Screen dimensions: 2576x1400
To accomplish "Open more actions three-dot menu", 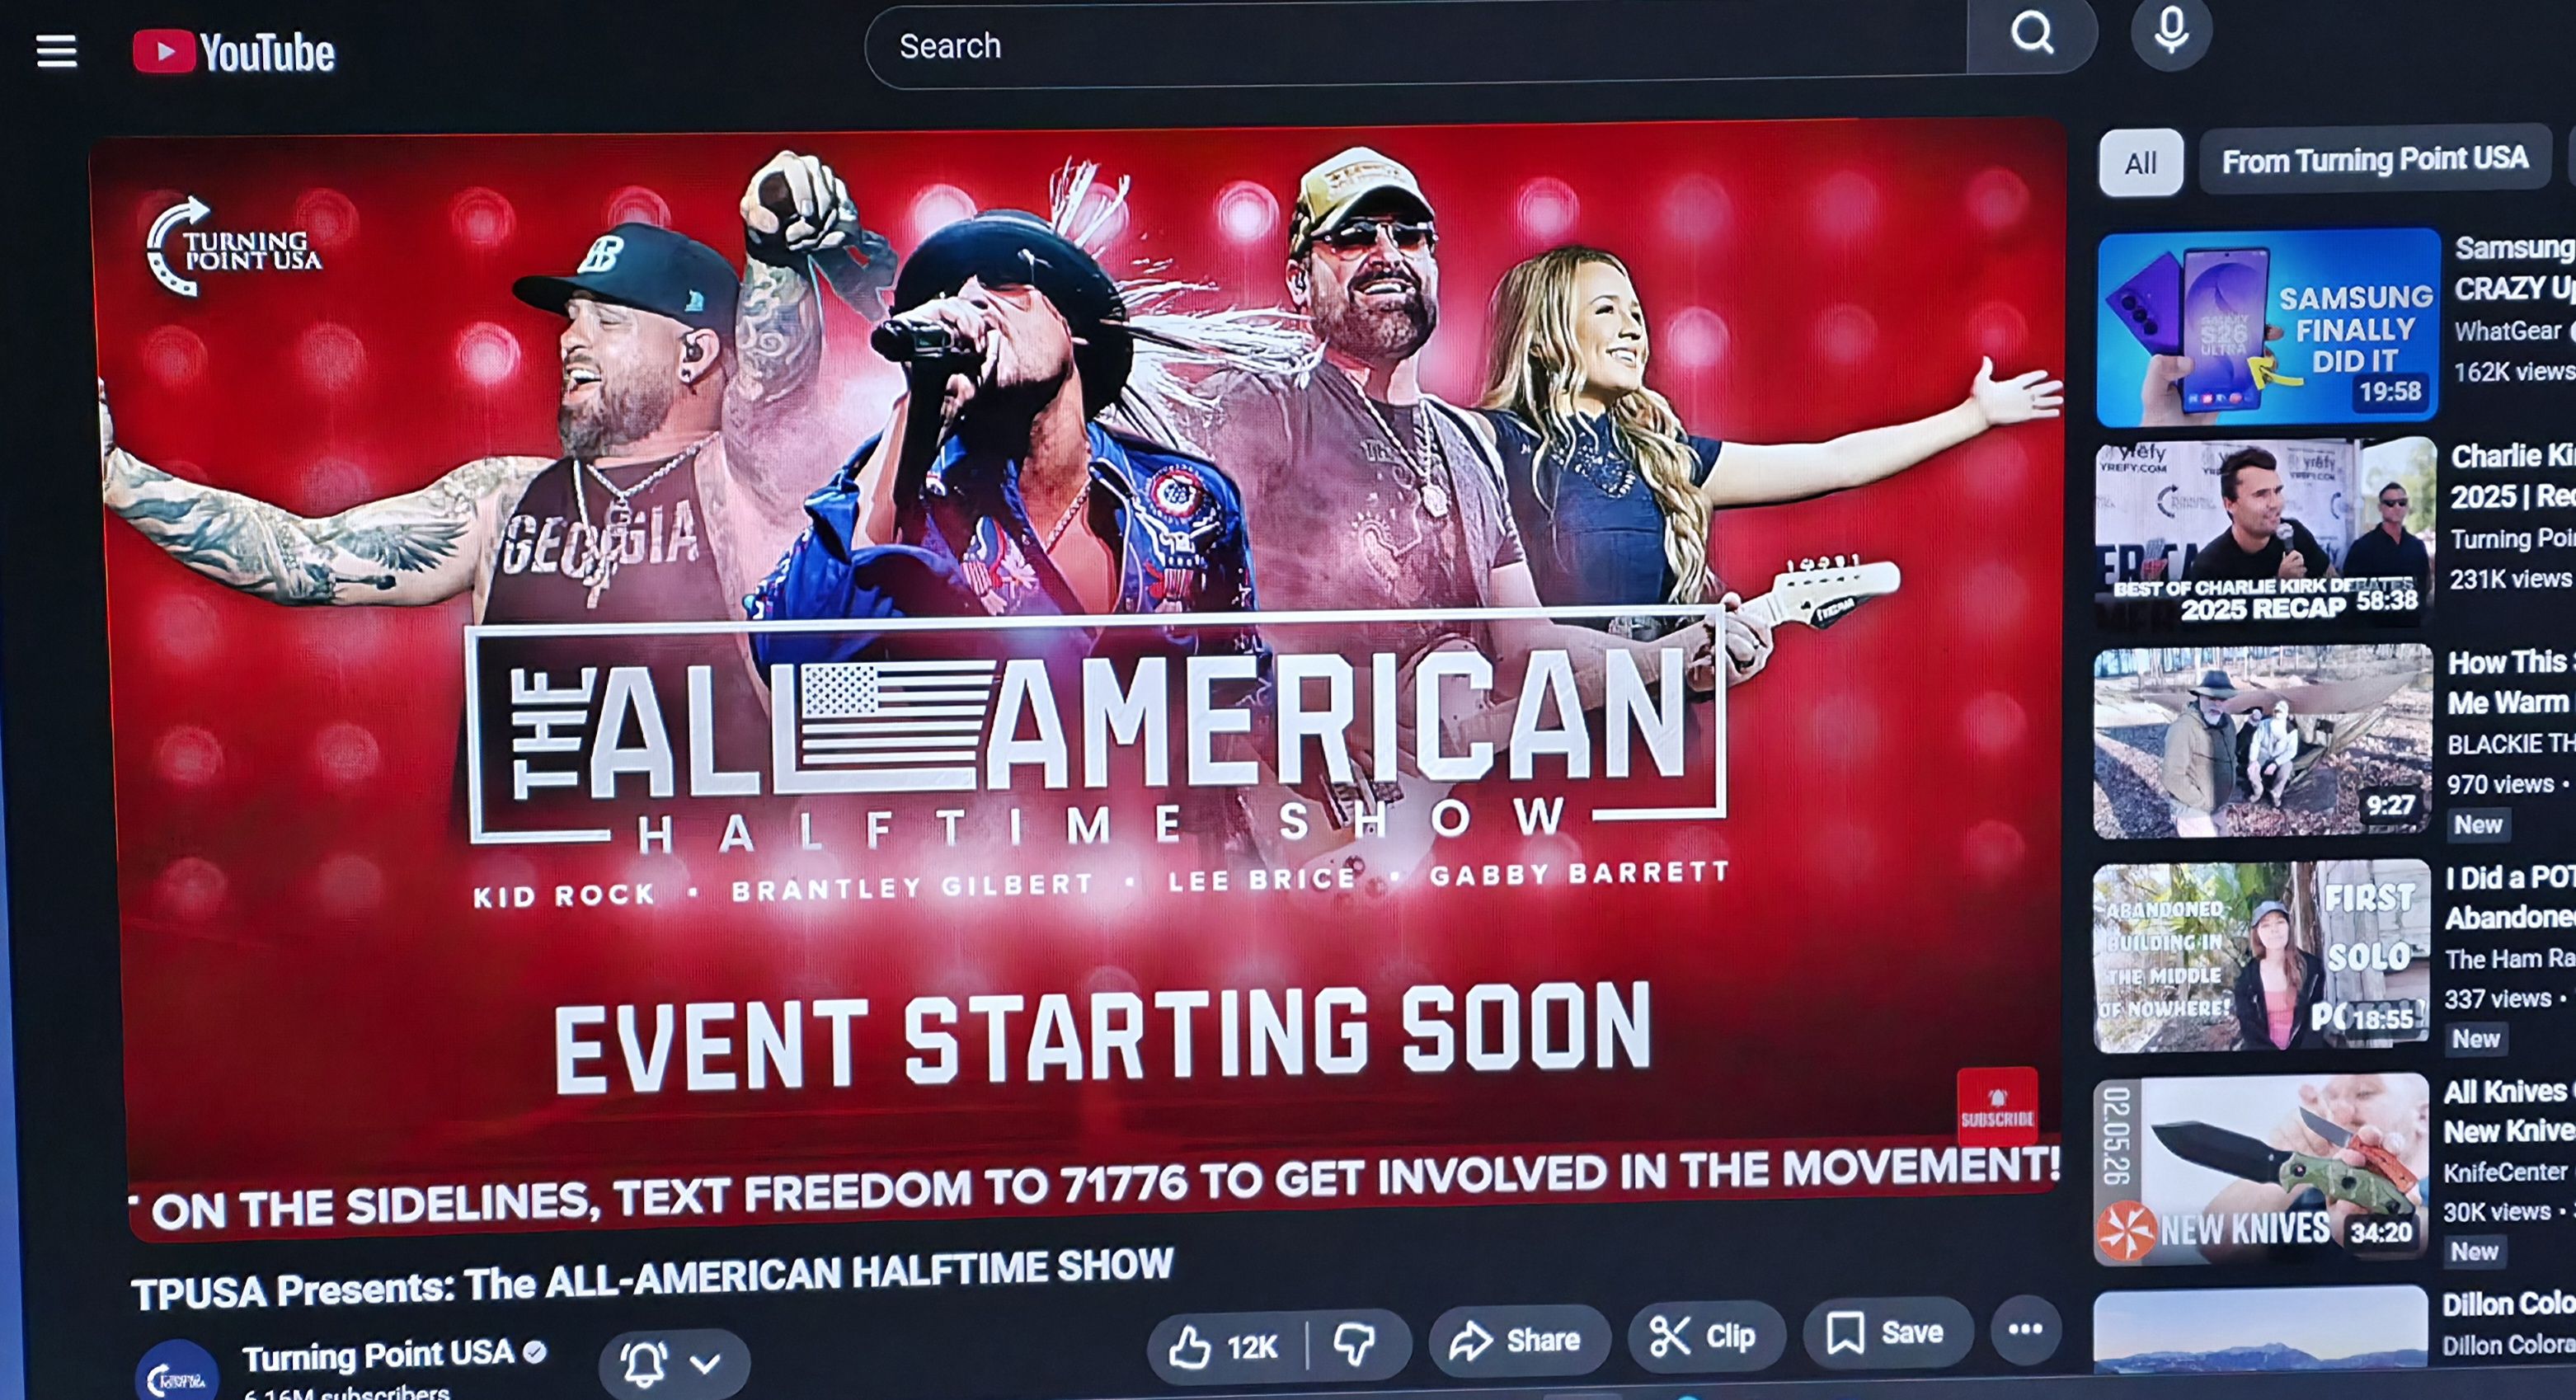I will point(2025,1329).
